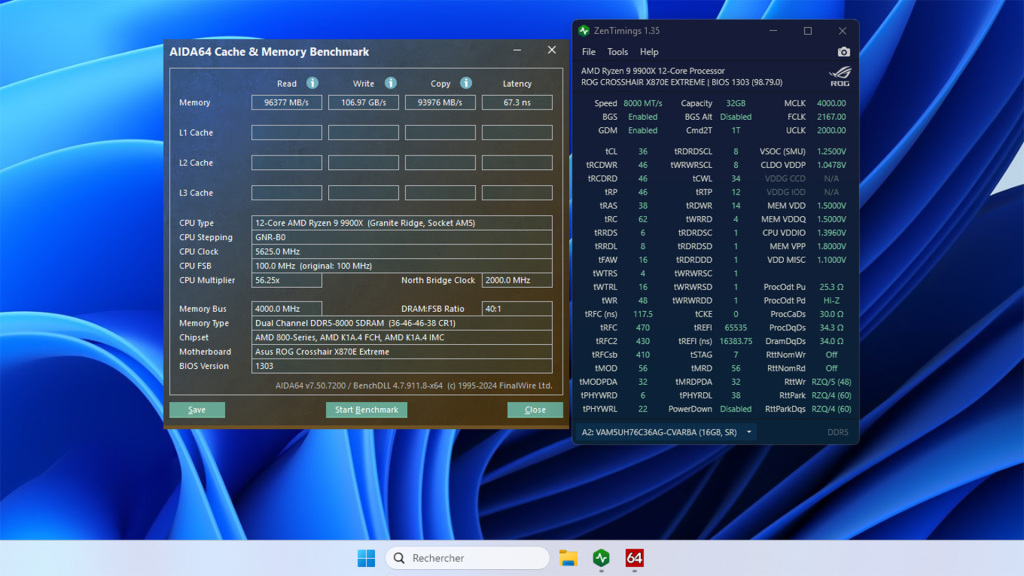Click CPU Type field 12-Core AMD Ryzen 9 9900X
1024x576 pixels.
coord(402,223)
